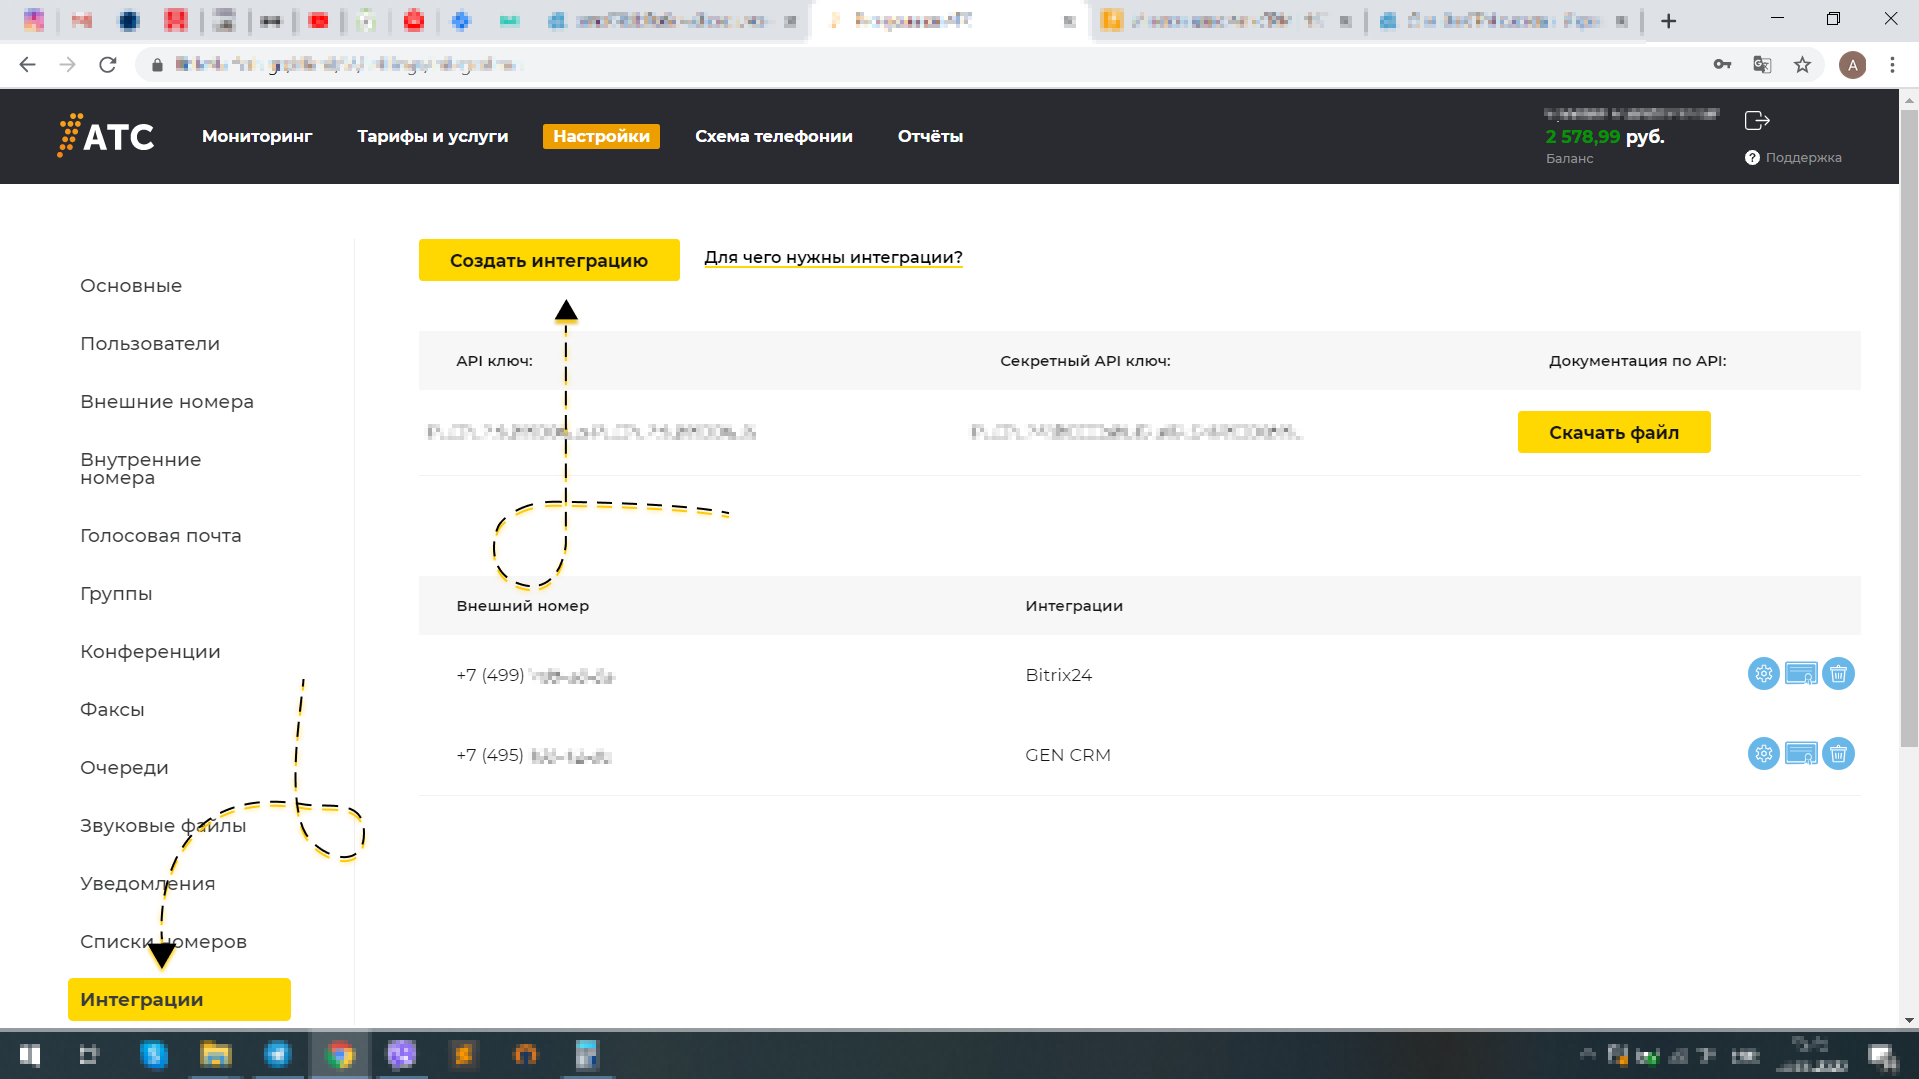The image size is (1919, 1079).
Task: Click the monitor icon for Bitrix24 row
Action: click(x=1800, y=674)
